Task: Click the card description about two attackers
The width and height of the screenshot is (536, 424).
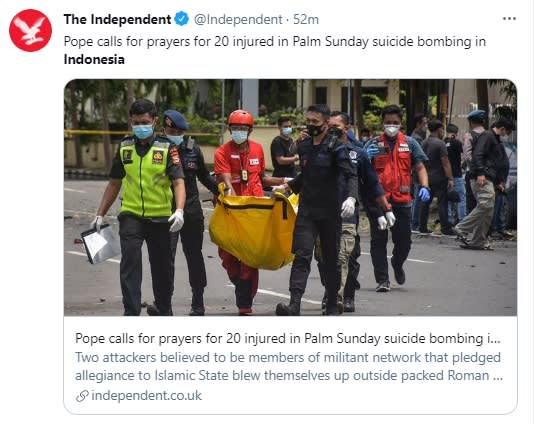Action: coord(289,366)
